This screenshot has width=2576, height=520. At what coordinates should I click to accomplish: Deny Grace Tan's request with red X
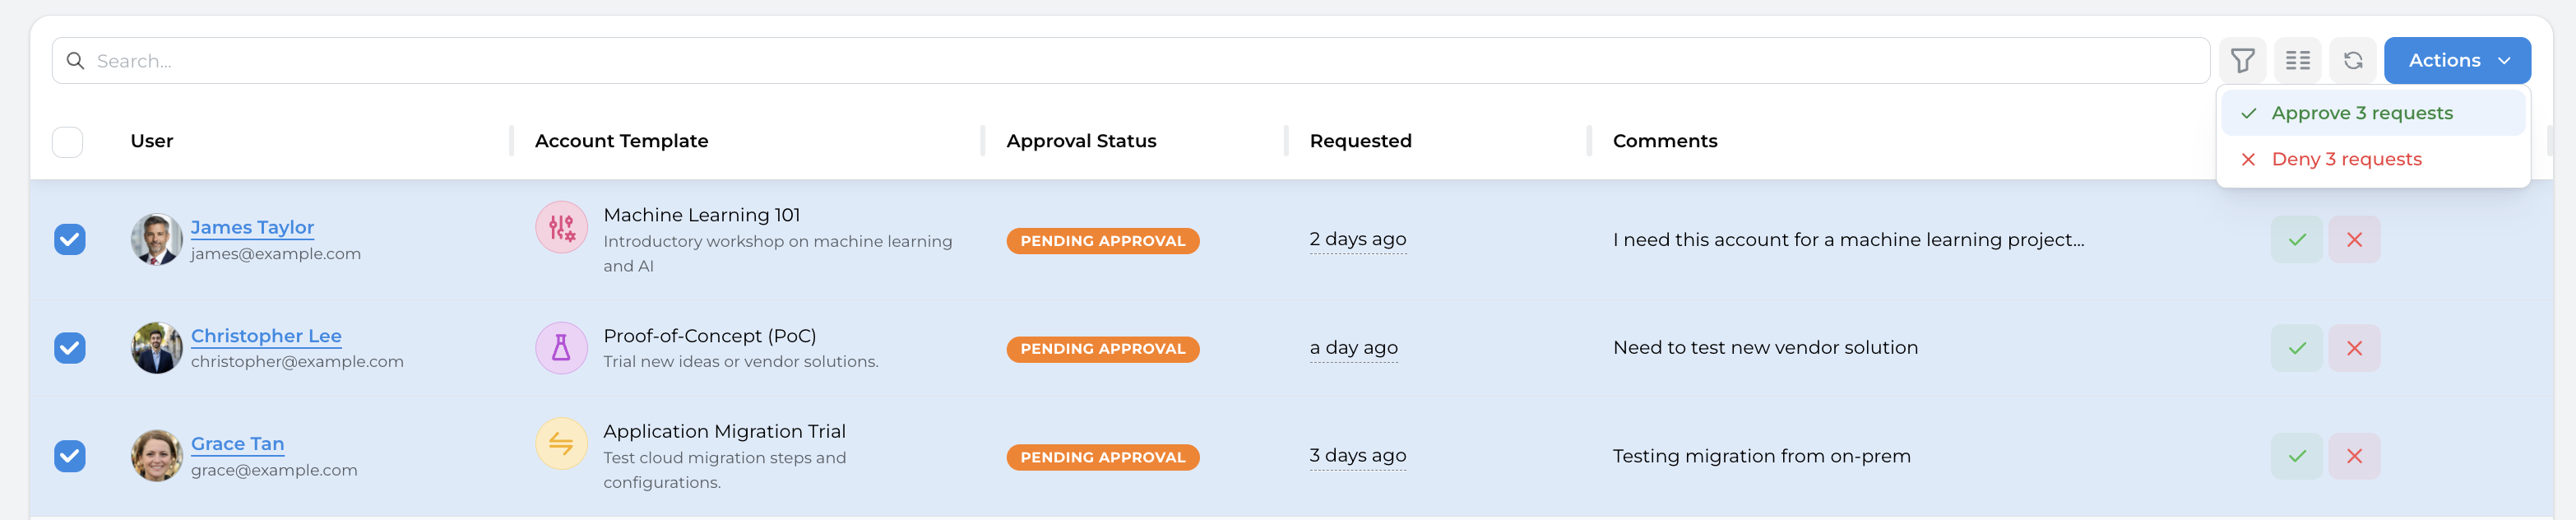[x=2354, y=456]
